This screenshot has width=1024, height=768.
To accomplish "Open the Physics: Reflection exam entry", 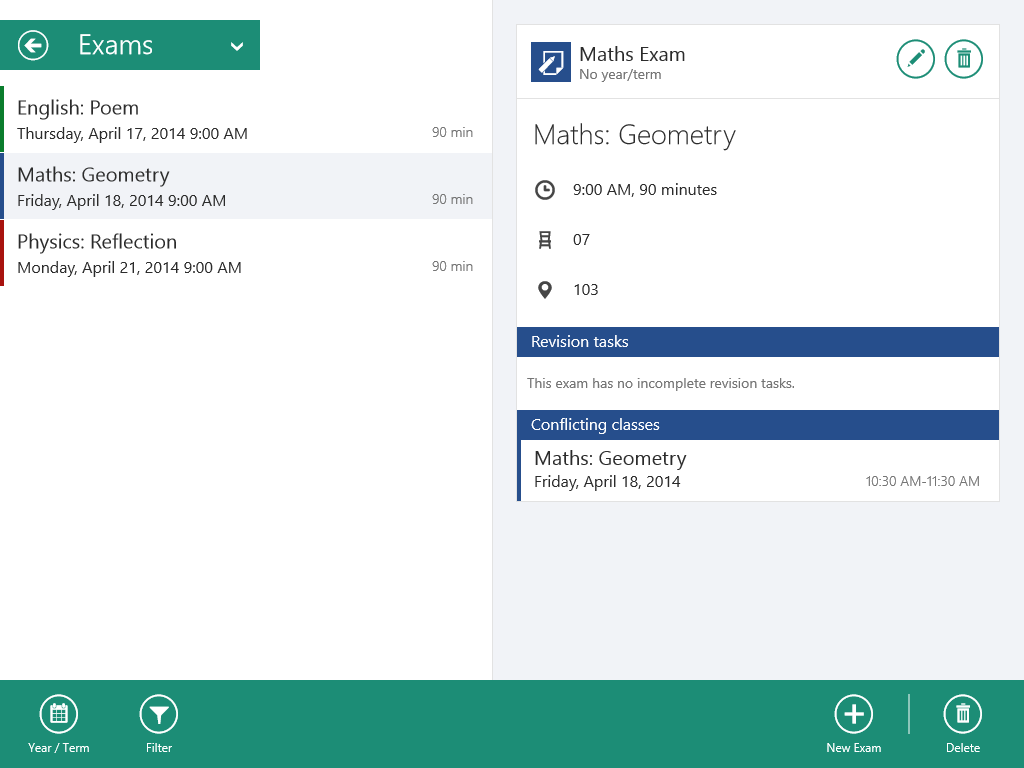I will [245, 253].
